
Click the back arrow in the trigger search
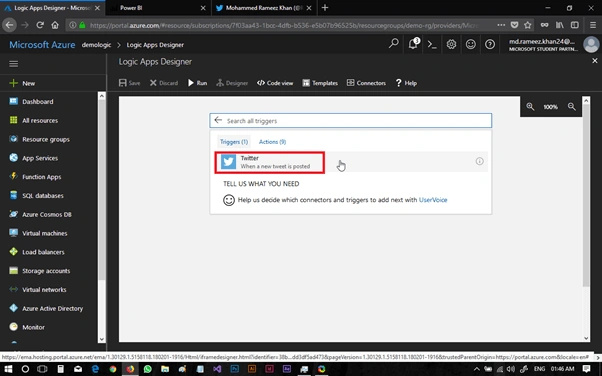(218, 120)
